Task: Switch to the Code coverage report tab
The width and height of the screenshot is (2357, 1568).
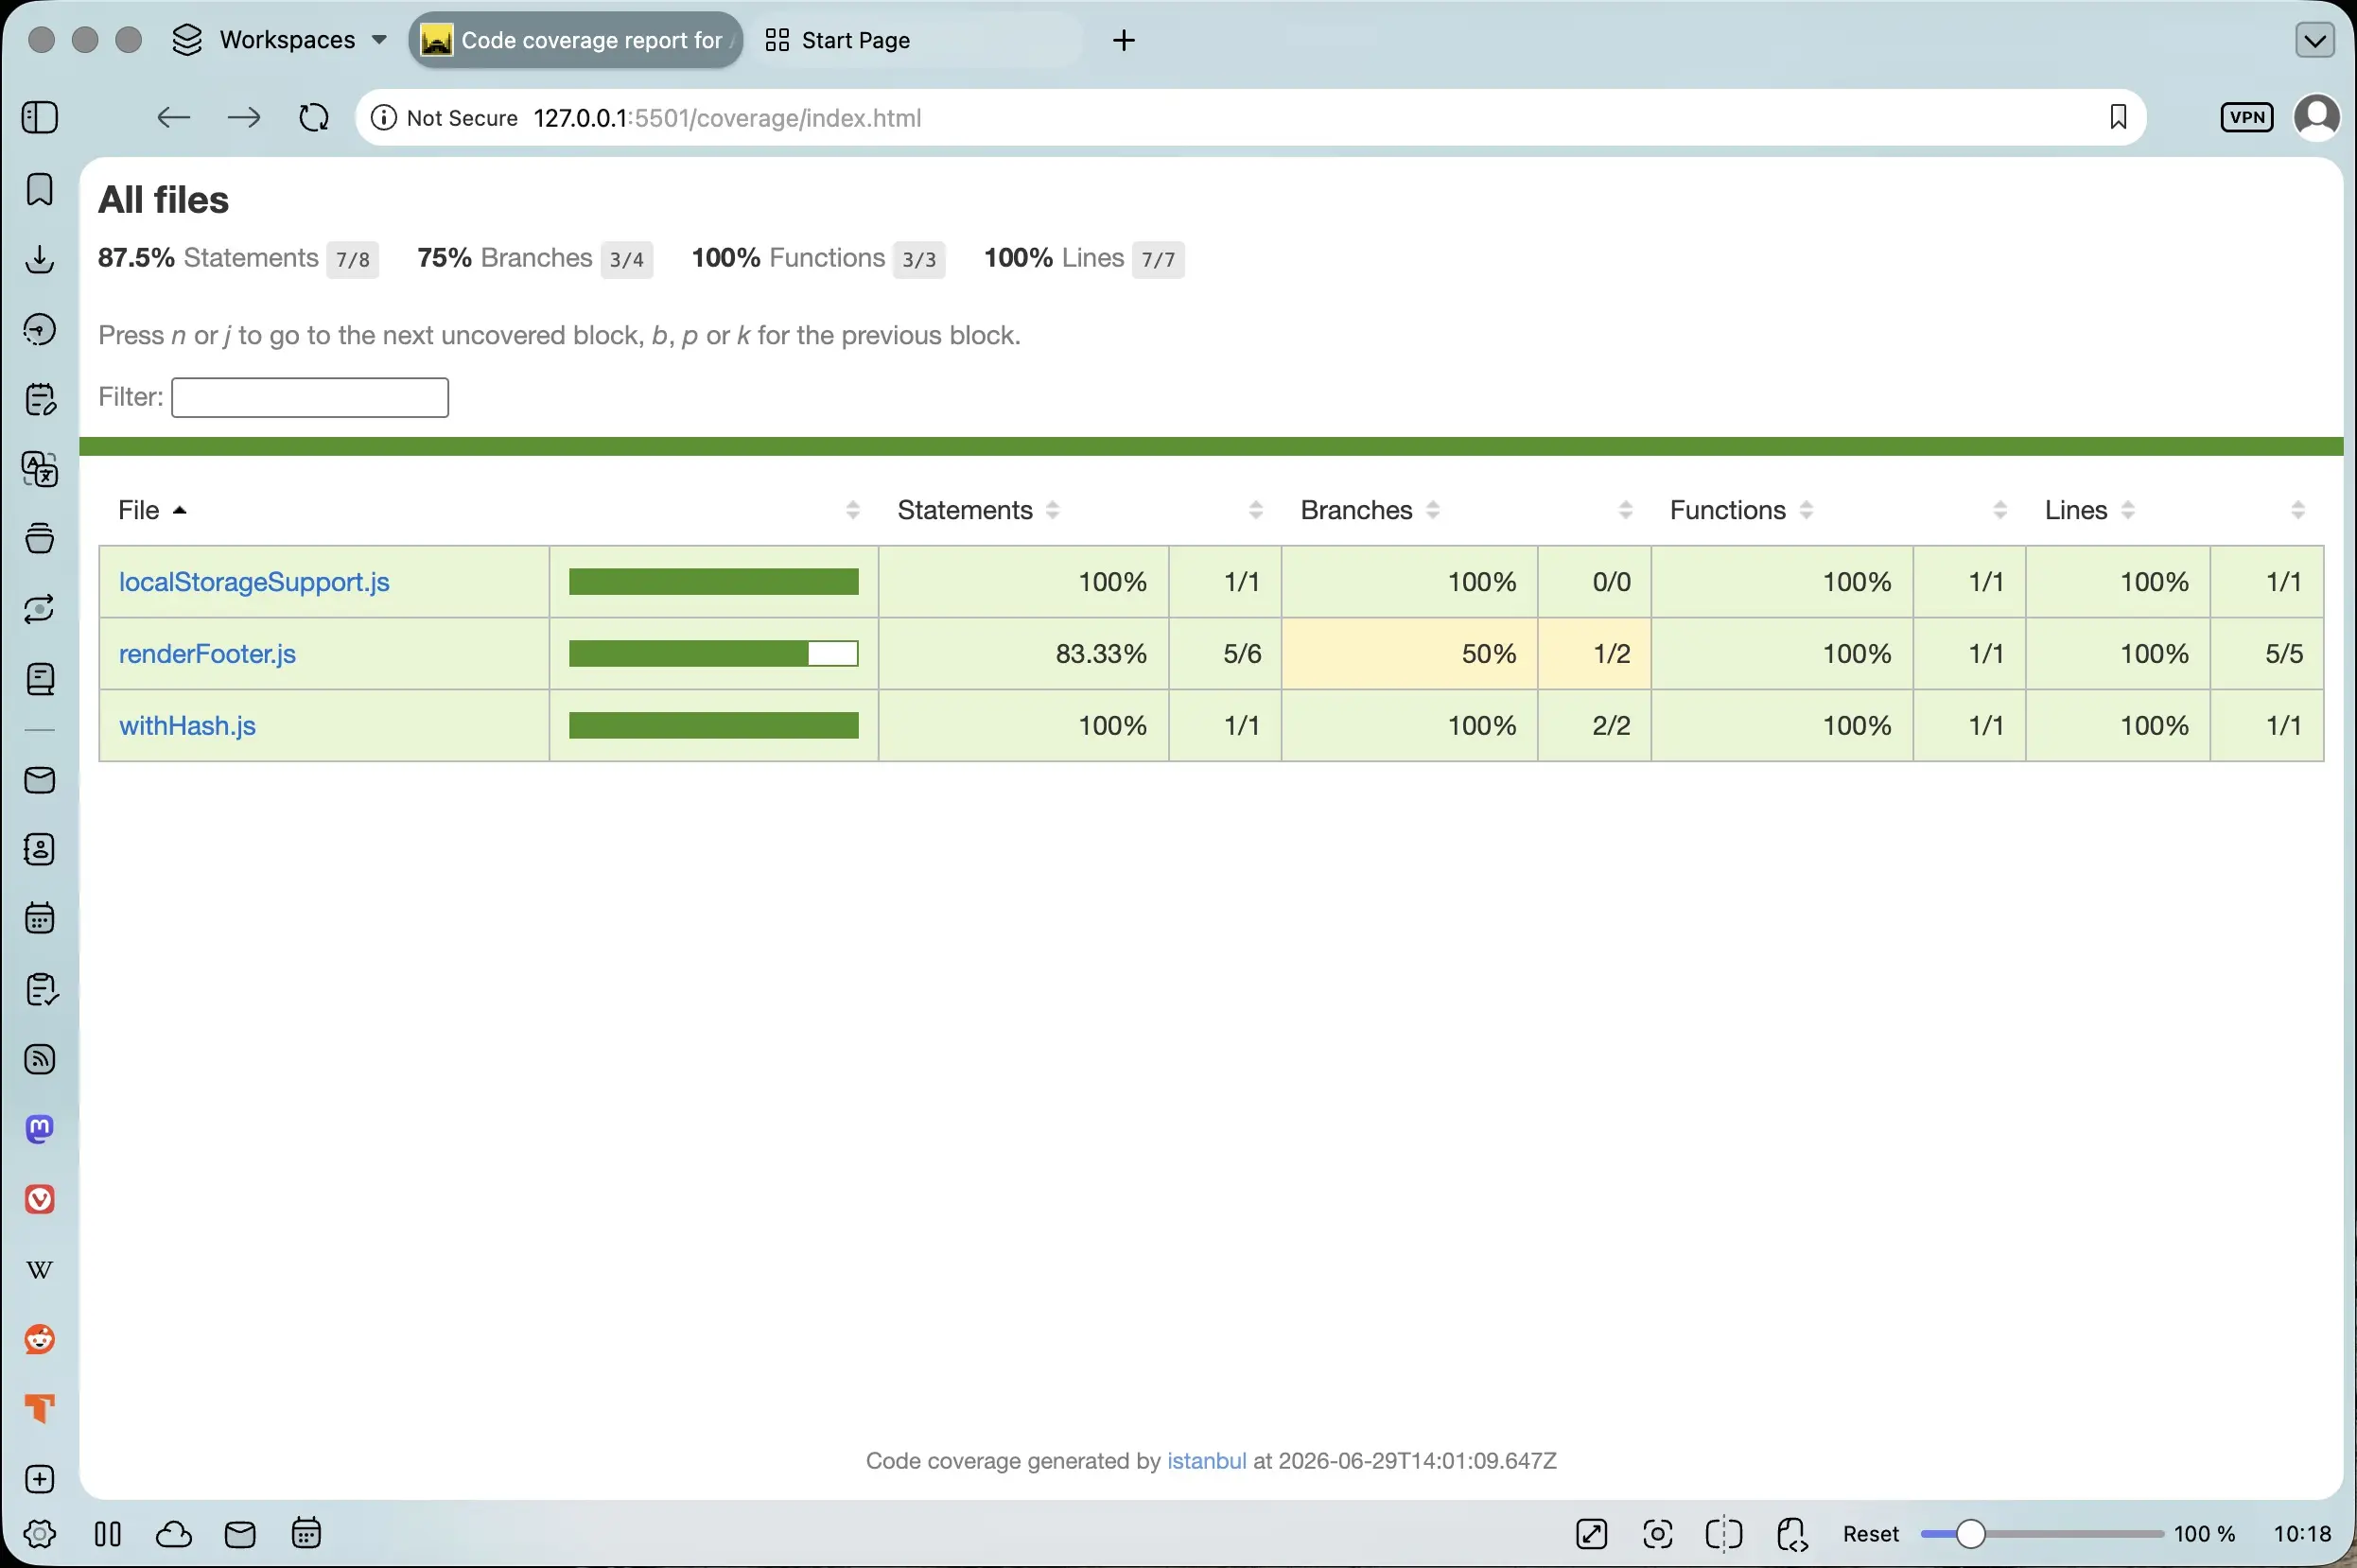Action: [576, 40]
